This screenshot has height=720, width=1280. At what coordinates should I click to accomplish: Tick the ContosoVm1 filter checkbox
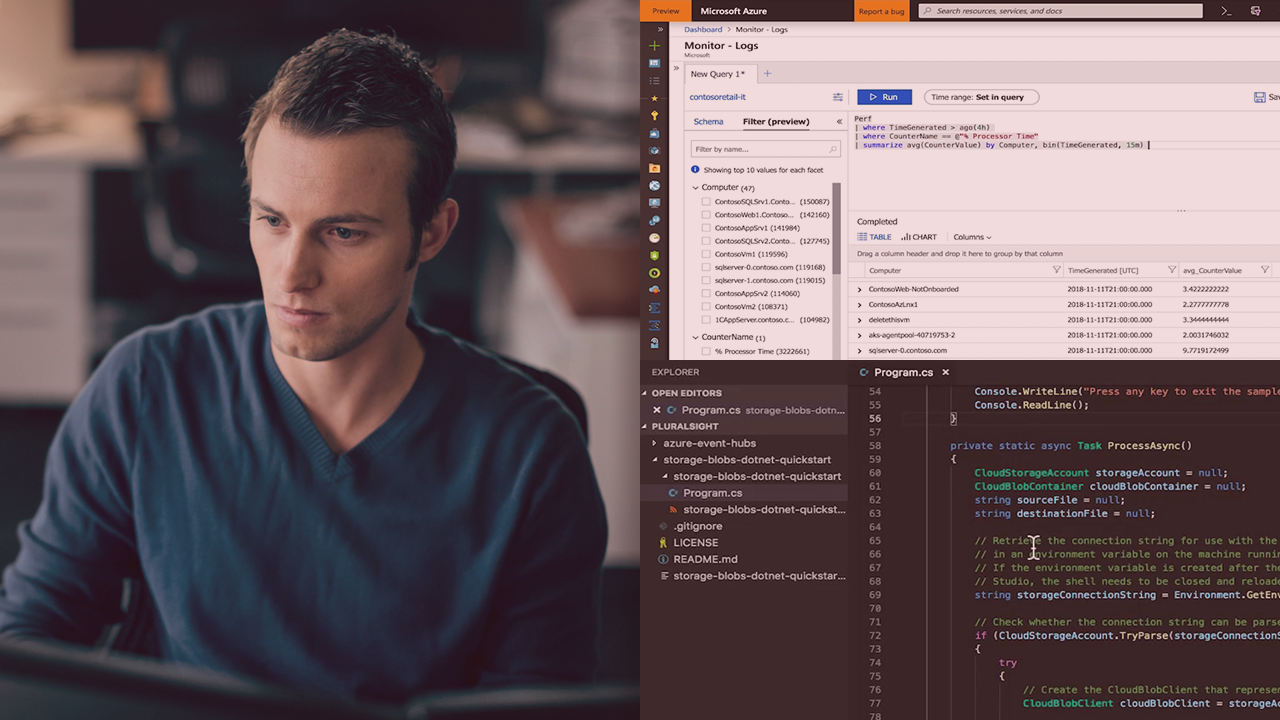pyautogui.click(x=706, y=254)
